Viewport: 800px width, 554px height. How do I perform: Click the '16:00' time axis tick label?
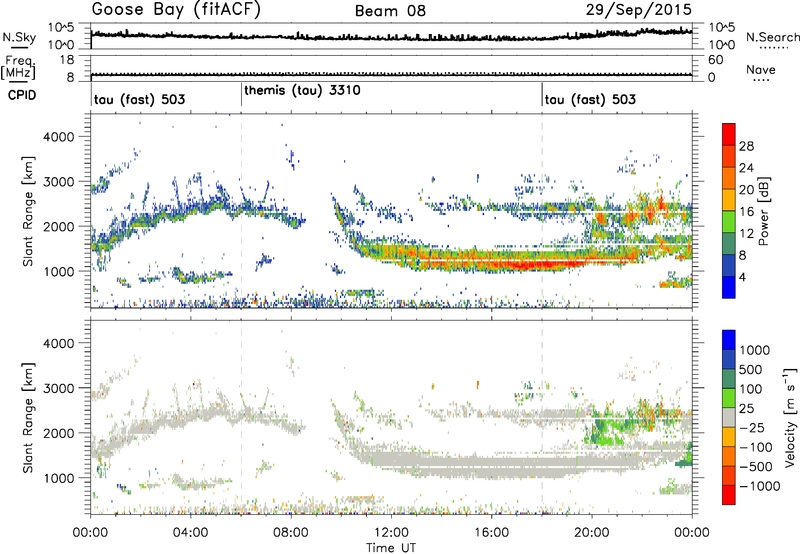click(491, 533)
